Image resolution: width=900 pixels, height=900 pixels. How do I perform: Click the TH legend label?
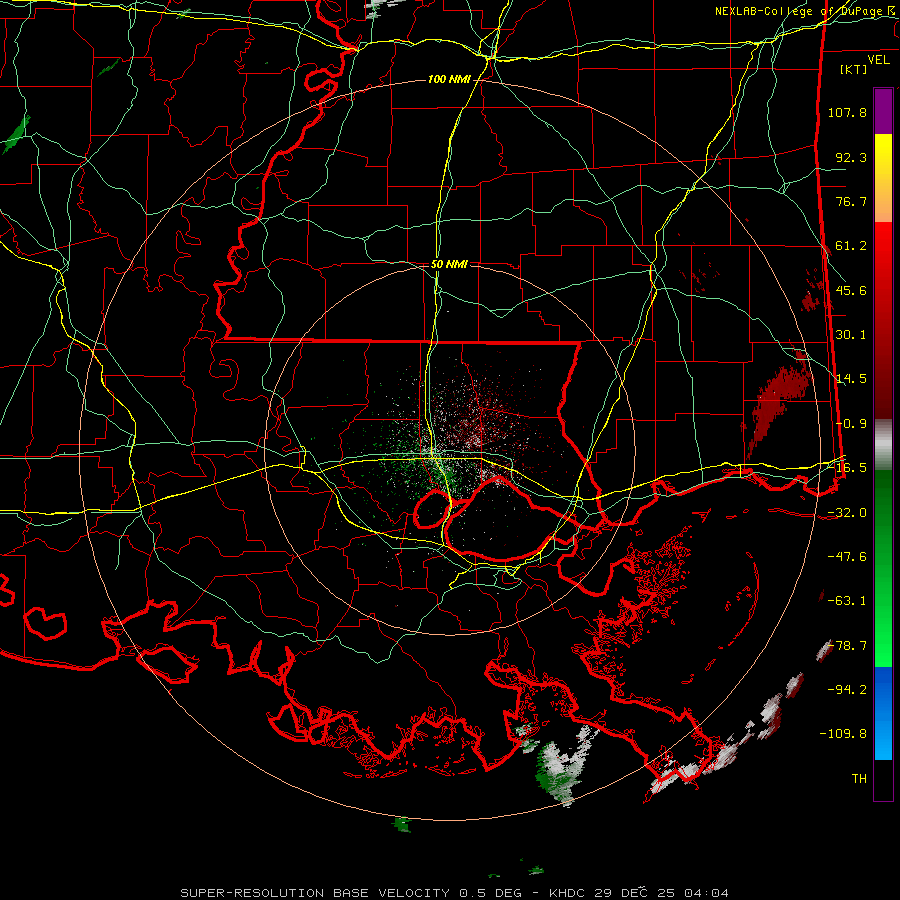click(x=859, y=779)
